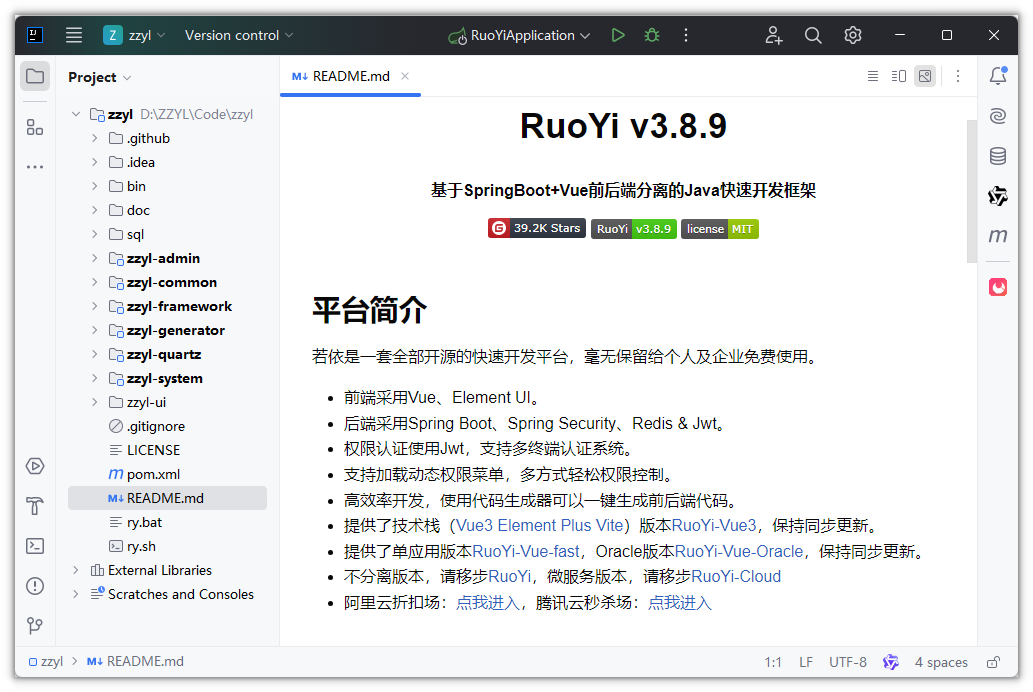
Task: Collapse the zzyl root project node
Action: pyautogui.click(x=76, y=114)
